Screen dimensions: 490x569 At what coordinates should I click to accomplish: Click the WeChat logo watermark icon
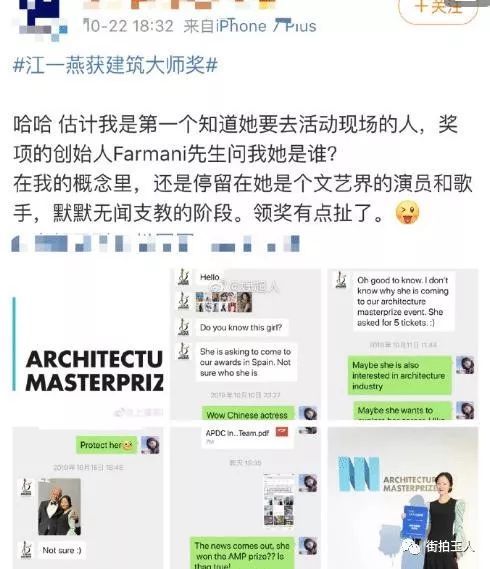[x=412, y=546]
